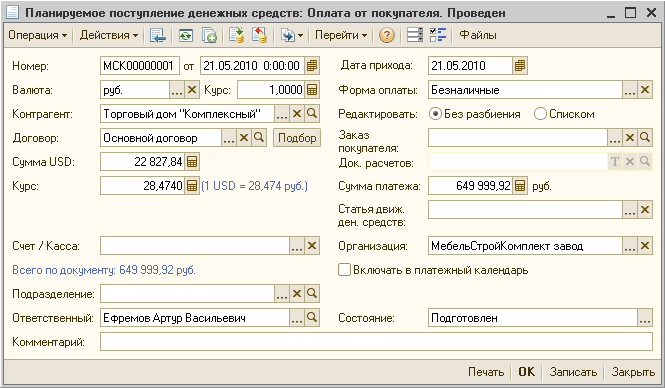Open the Действия menu

pyautogui.click(x=109, y=35)
